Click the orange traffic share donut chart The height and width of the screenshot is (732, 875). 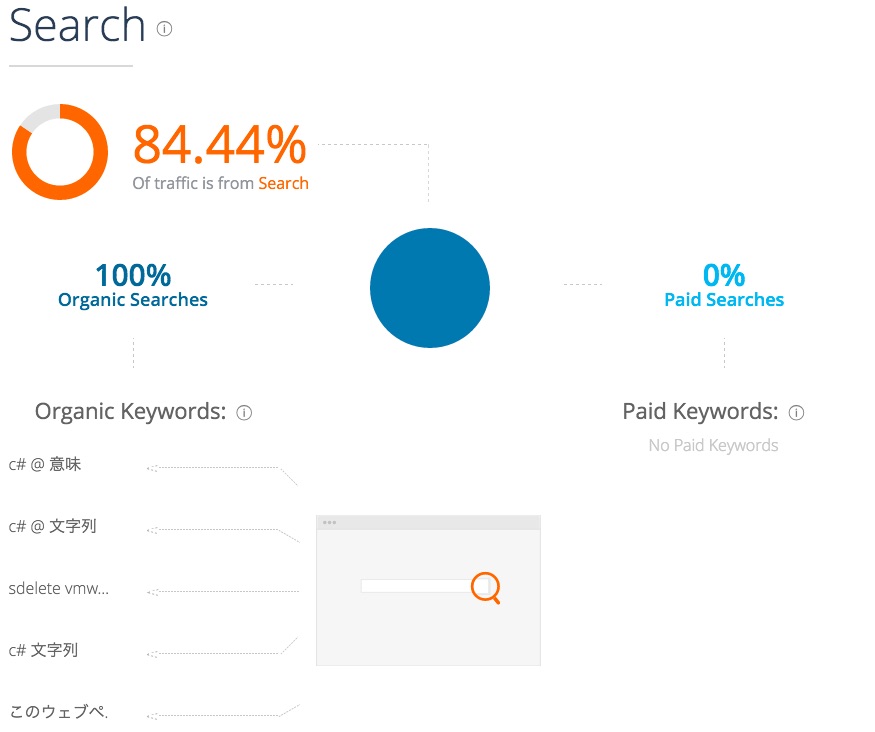click(60, 152)
